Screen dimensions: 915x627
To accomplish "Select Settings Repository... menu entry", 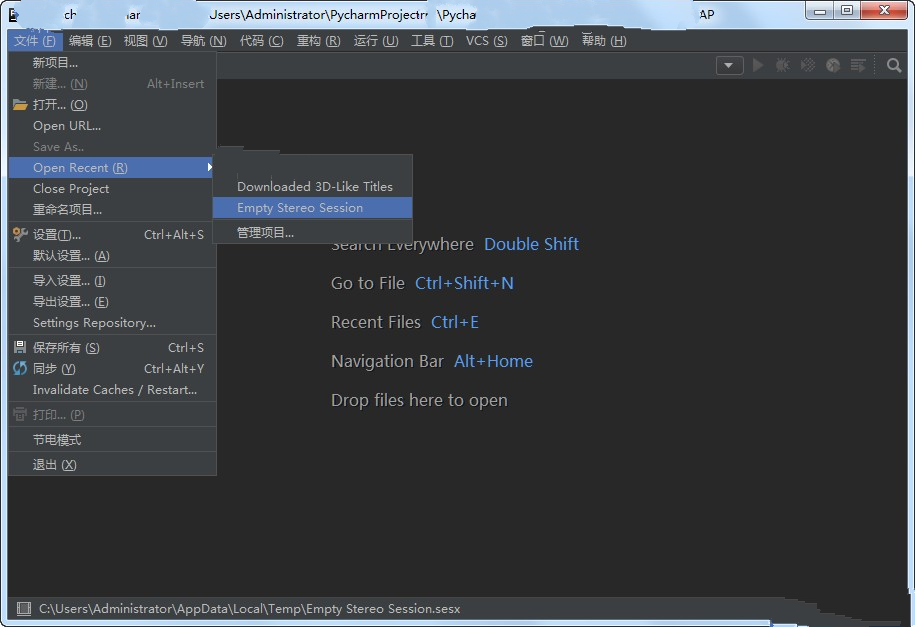I will click(x=113, y=323).
